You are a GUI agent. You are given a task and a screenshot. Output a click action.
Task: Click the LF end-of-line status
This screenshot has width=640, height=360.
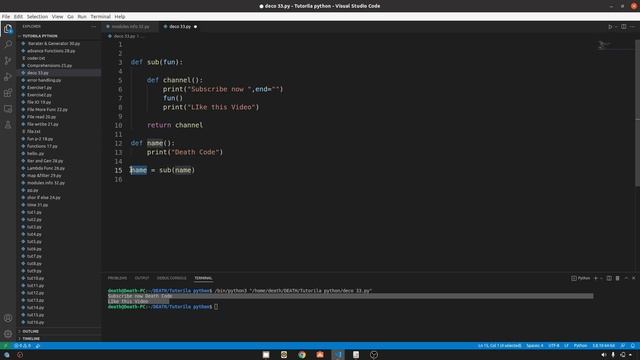pos(567,346)
